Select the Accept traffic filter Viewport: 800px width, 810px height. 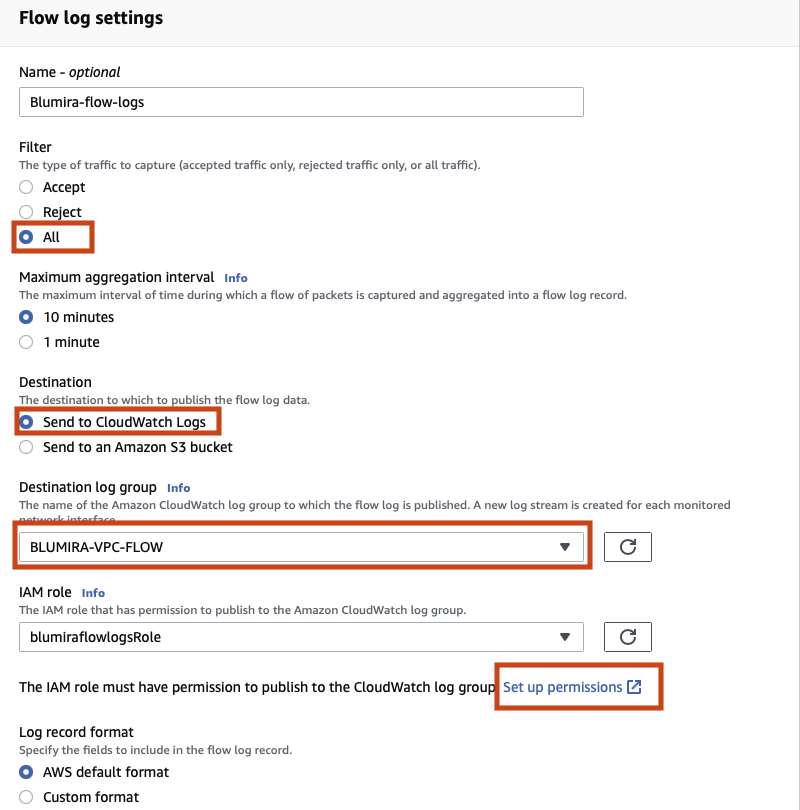pos(25,187)
